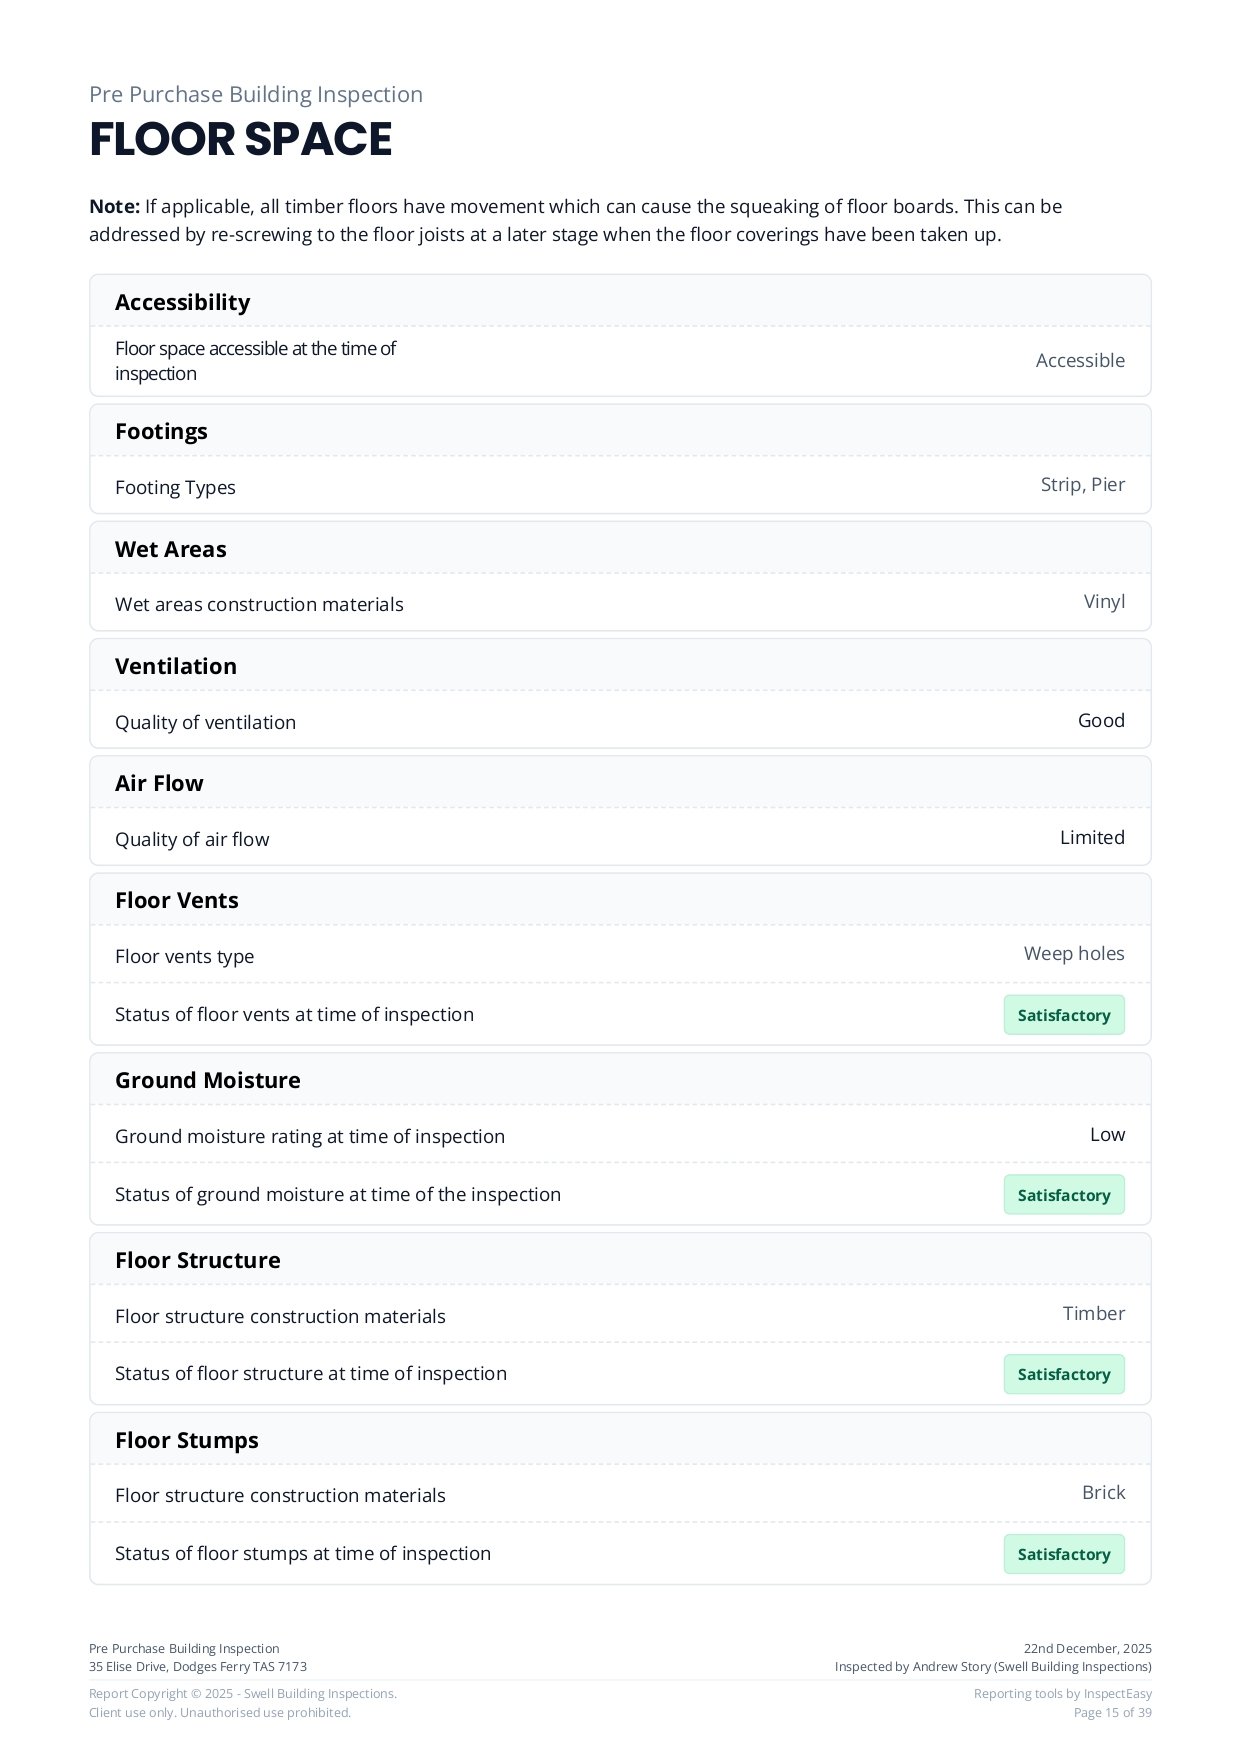1242x1755 pixels.
Task: Click the bold 'Note:' label
Action: (114, 207)
